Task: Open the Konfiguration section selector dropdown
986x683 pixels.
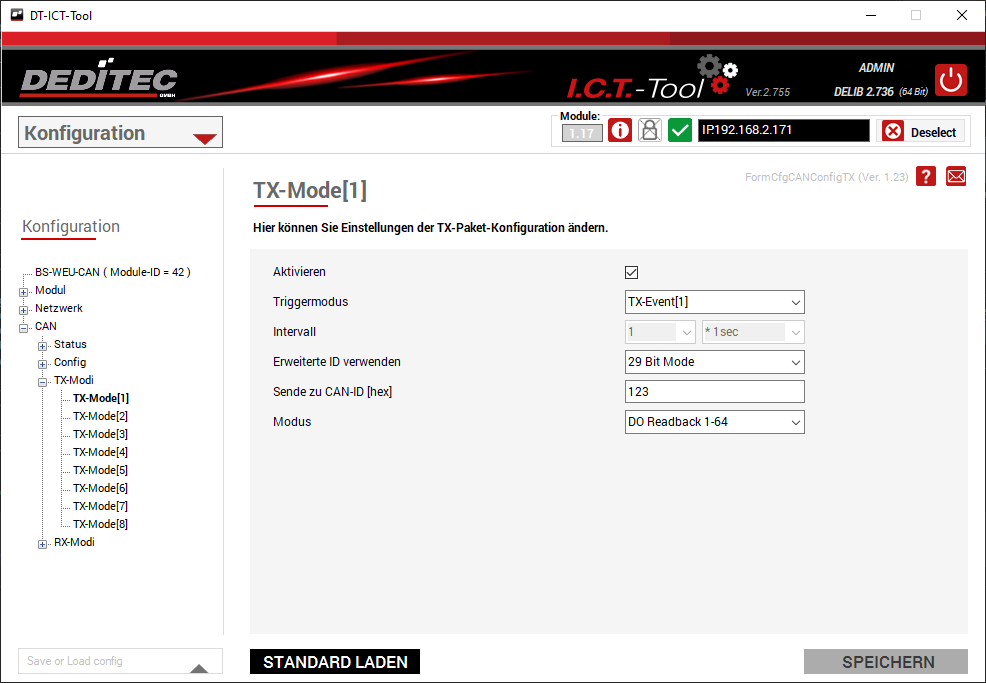Action: point(121,133)
